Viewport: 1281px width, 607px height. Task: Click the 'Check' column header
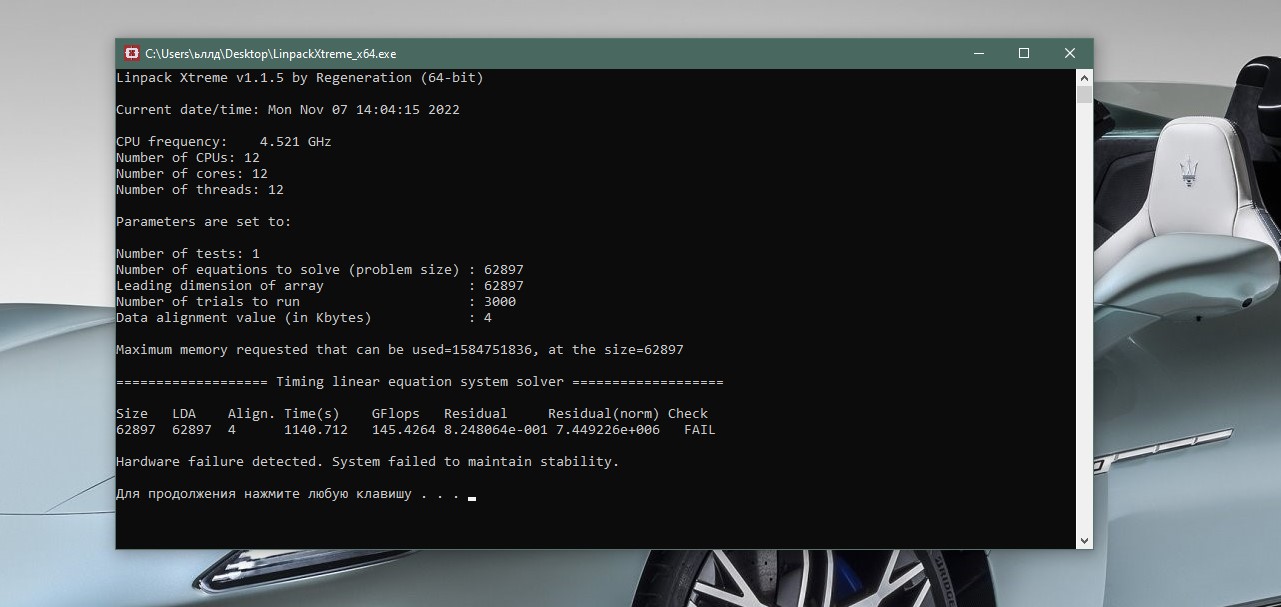(x=688, y=414)
